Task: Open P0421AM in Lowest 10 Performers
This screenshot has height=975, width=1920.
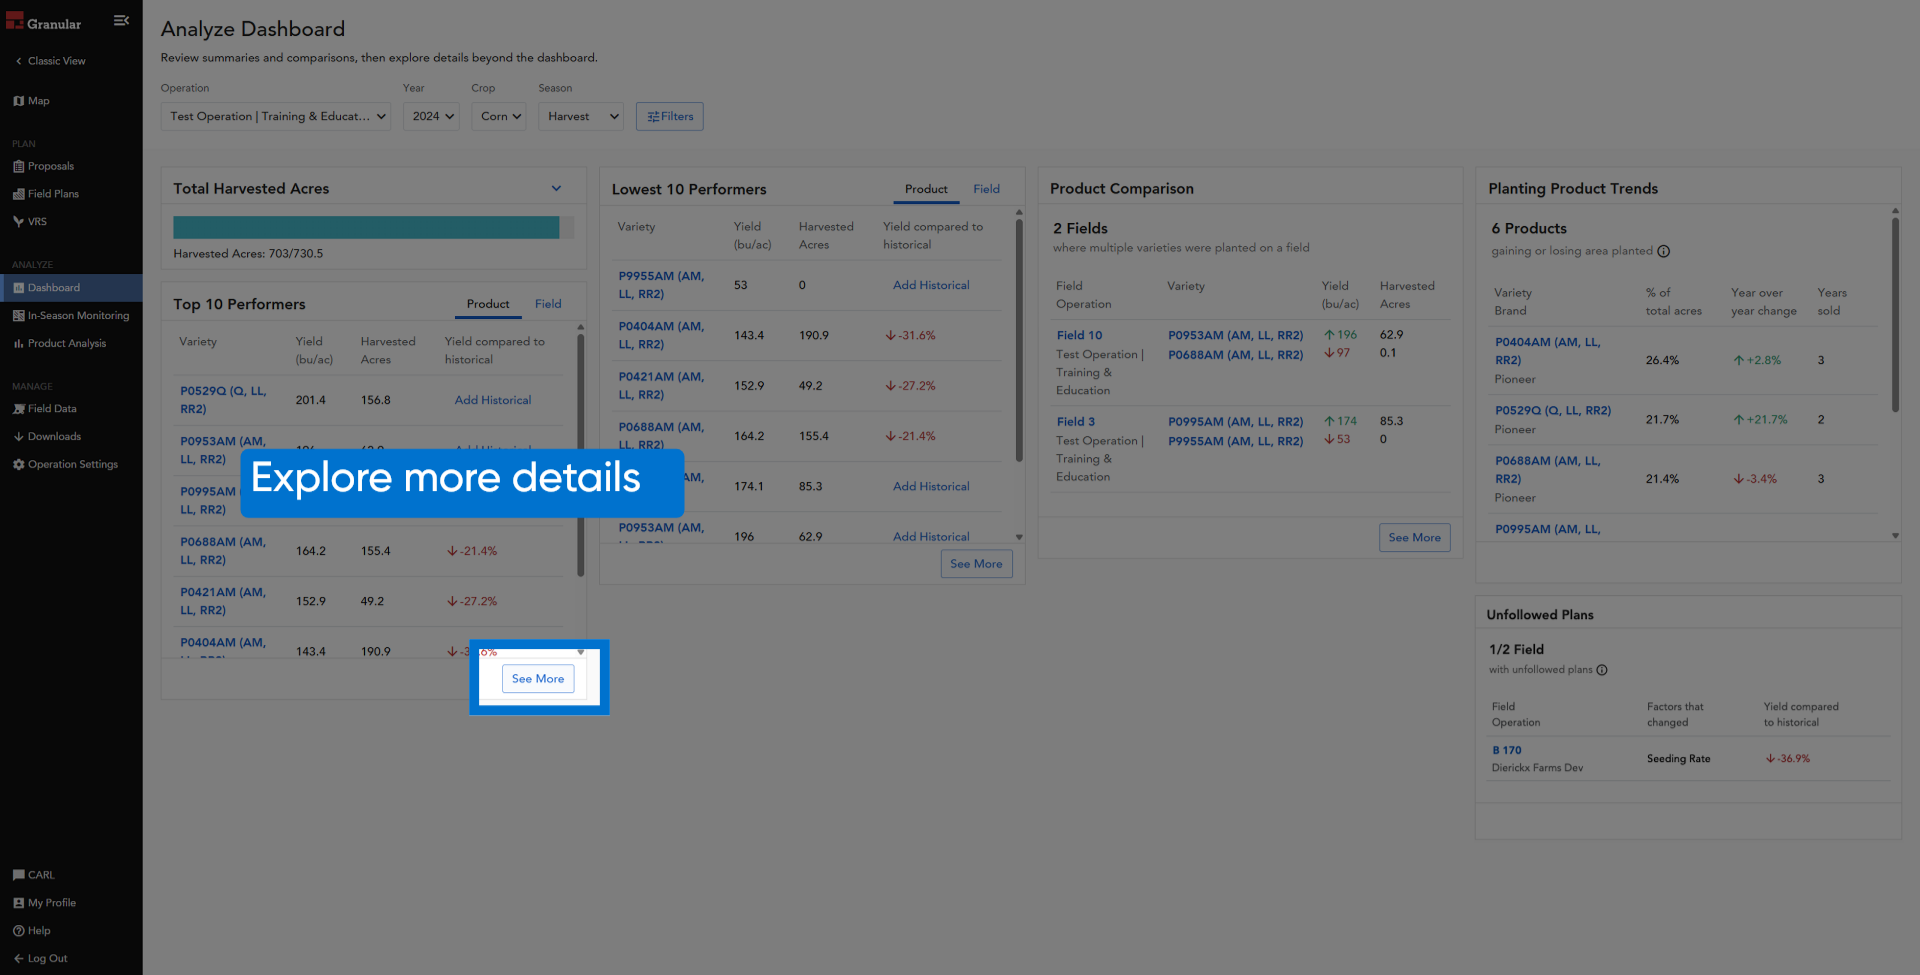Action: click(x=661, y=386)
